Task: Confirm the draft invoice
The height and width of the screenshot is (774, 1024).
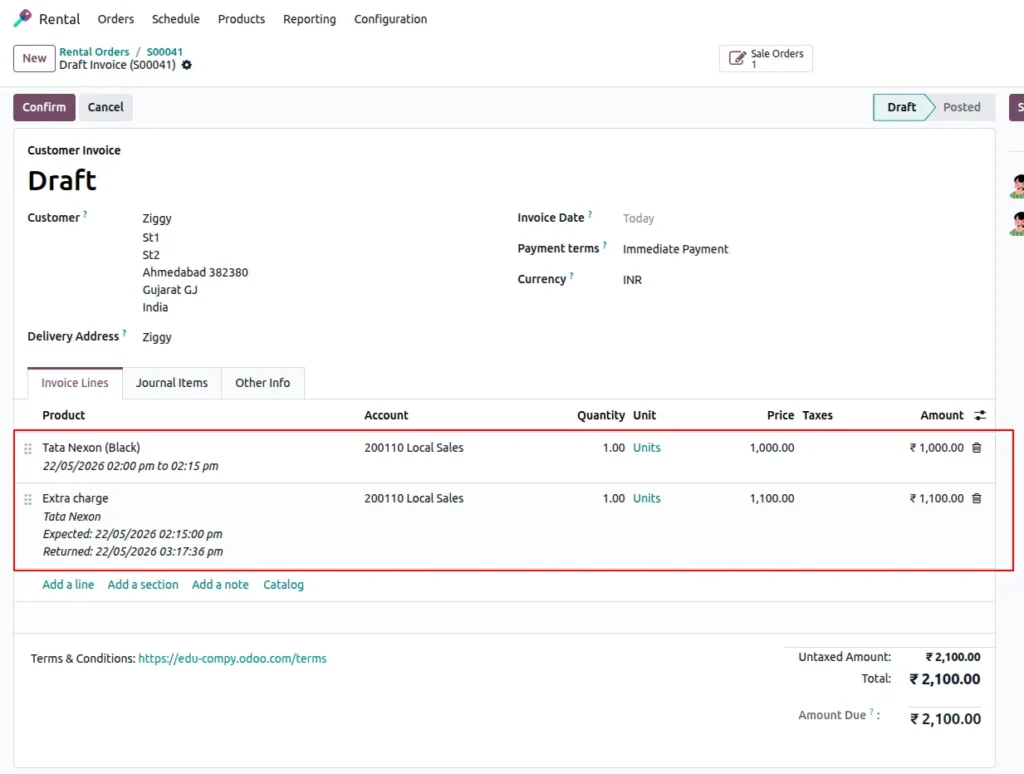Action: pos(44,107)
